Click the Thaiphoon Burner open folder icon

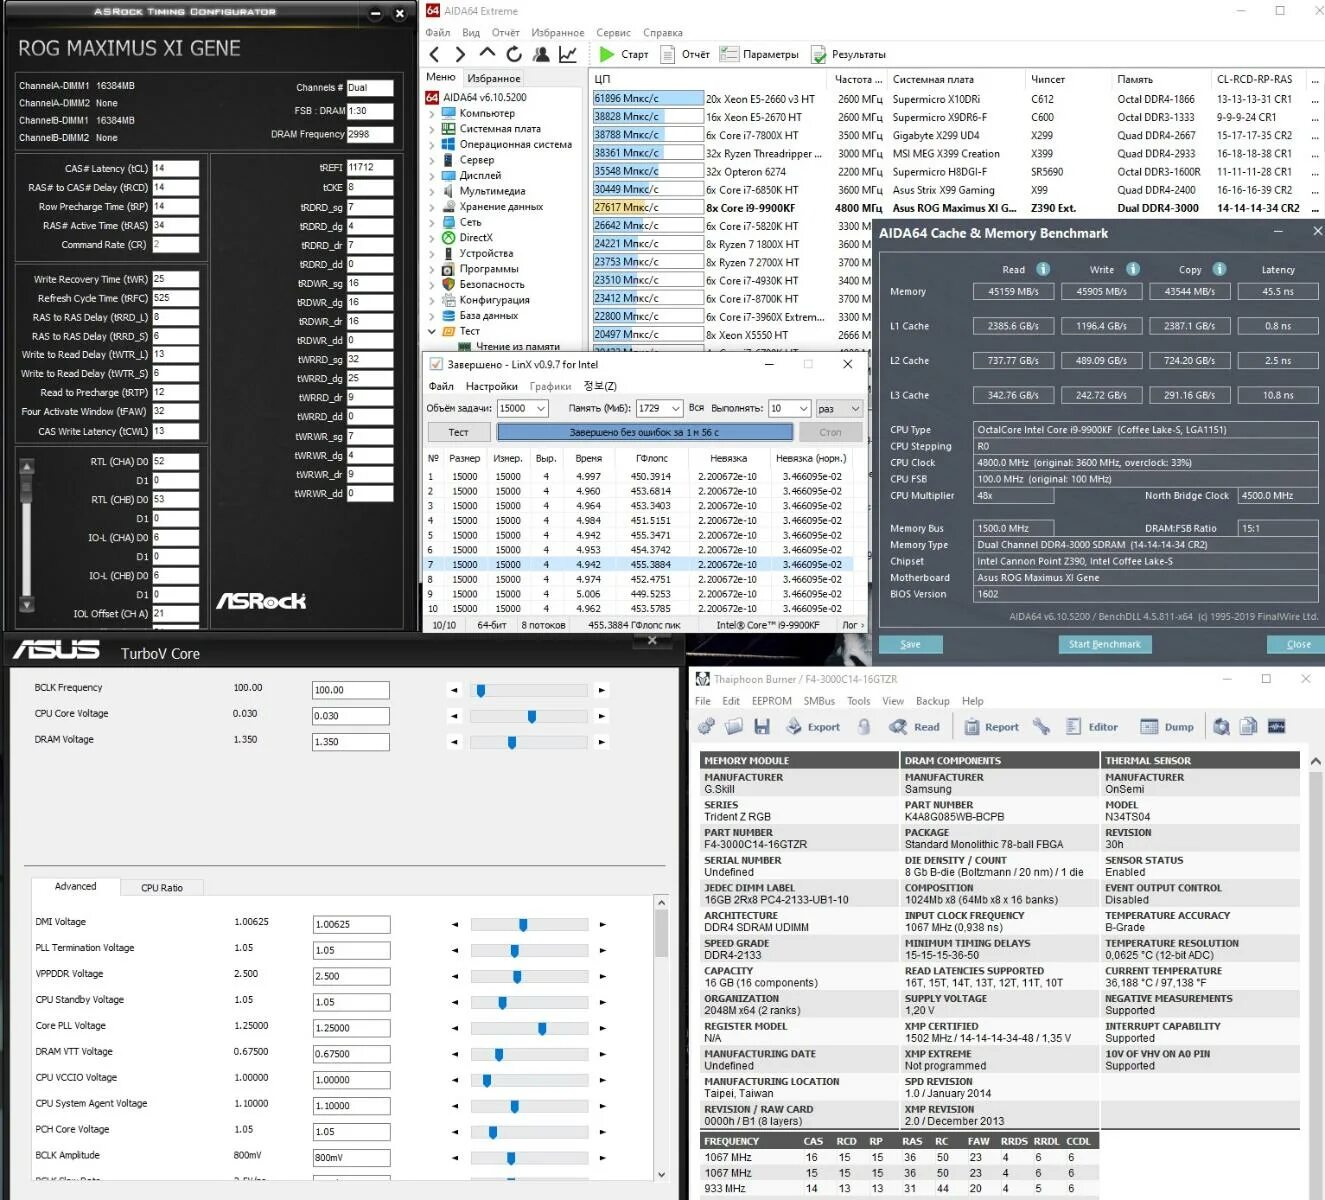[x=734, y=727]
